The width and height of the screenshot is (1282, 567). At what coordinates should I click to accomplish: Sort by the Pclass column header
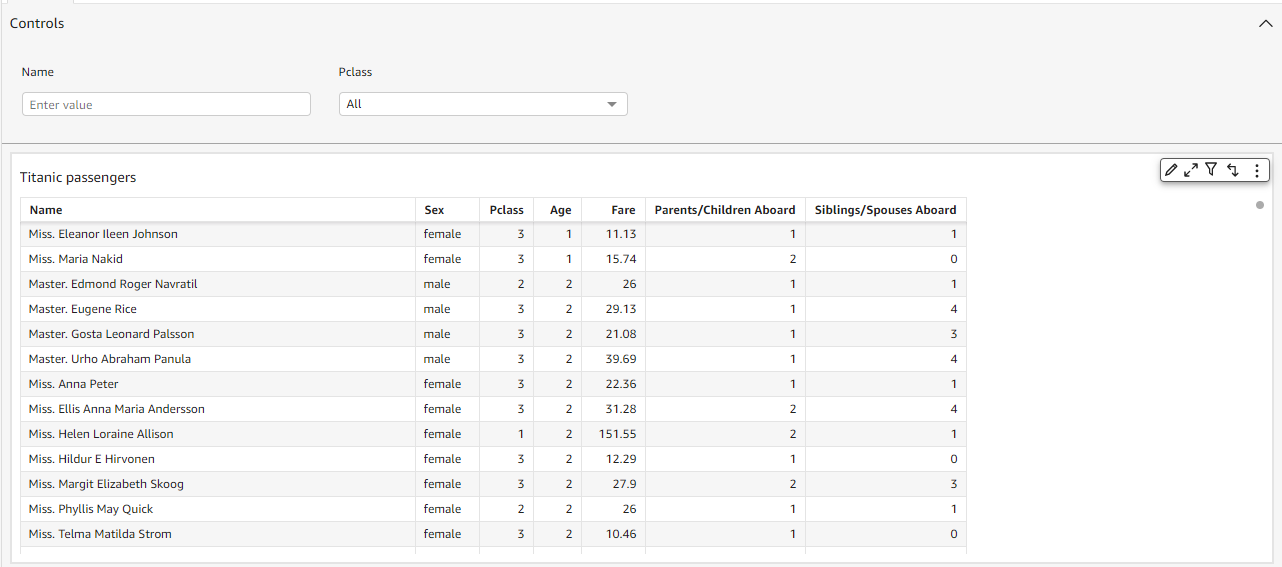pyautogui.click(x=506, y=210)
